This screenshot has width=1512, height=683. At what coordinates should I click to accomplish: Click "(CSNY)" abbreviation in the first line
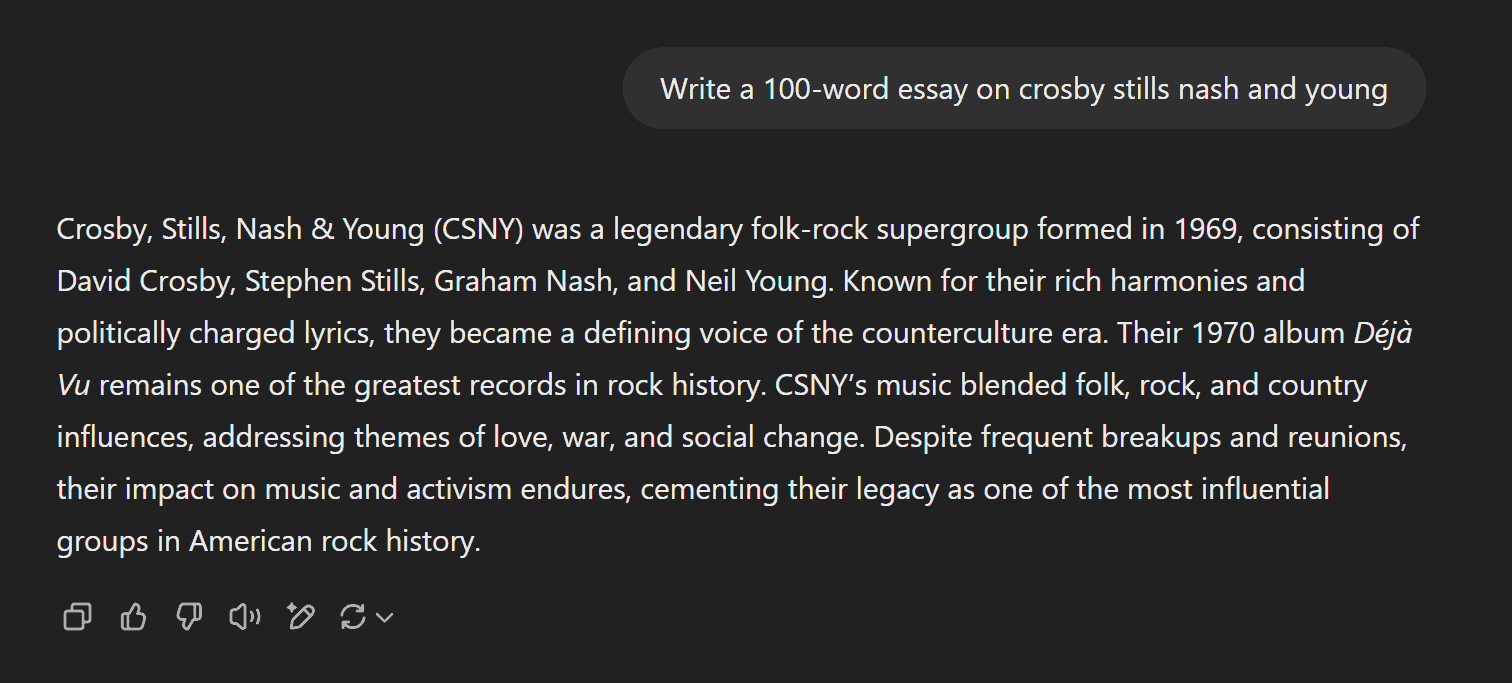pyautogui.click(x=479, y=229)
